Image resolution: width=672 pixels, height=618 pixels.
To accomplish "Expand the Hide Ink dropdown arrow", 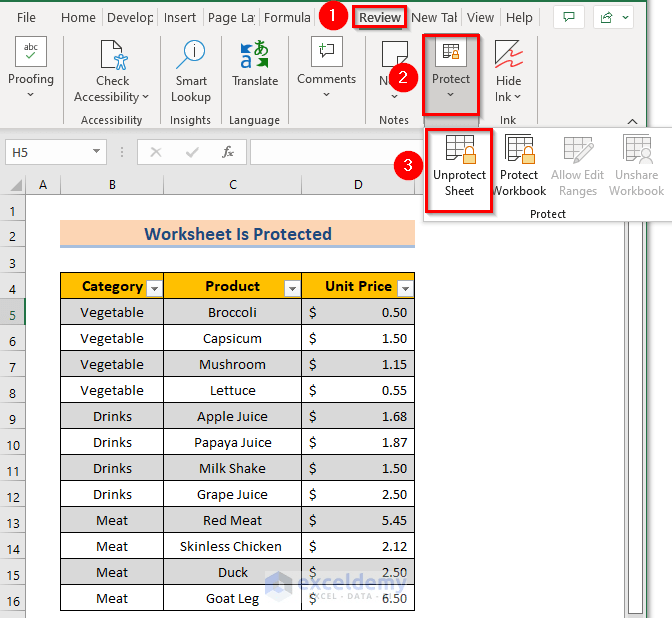I will click(x=517, y=97).
